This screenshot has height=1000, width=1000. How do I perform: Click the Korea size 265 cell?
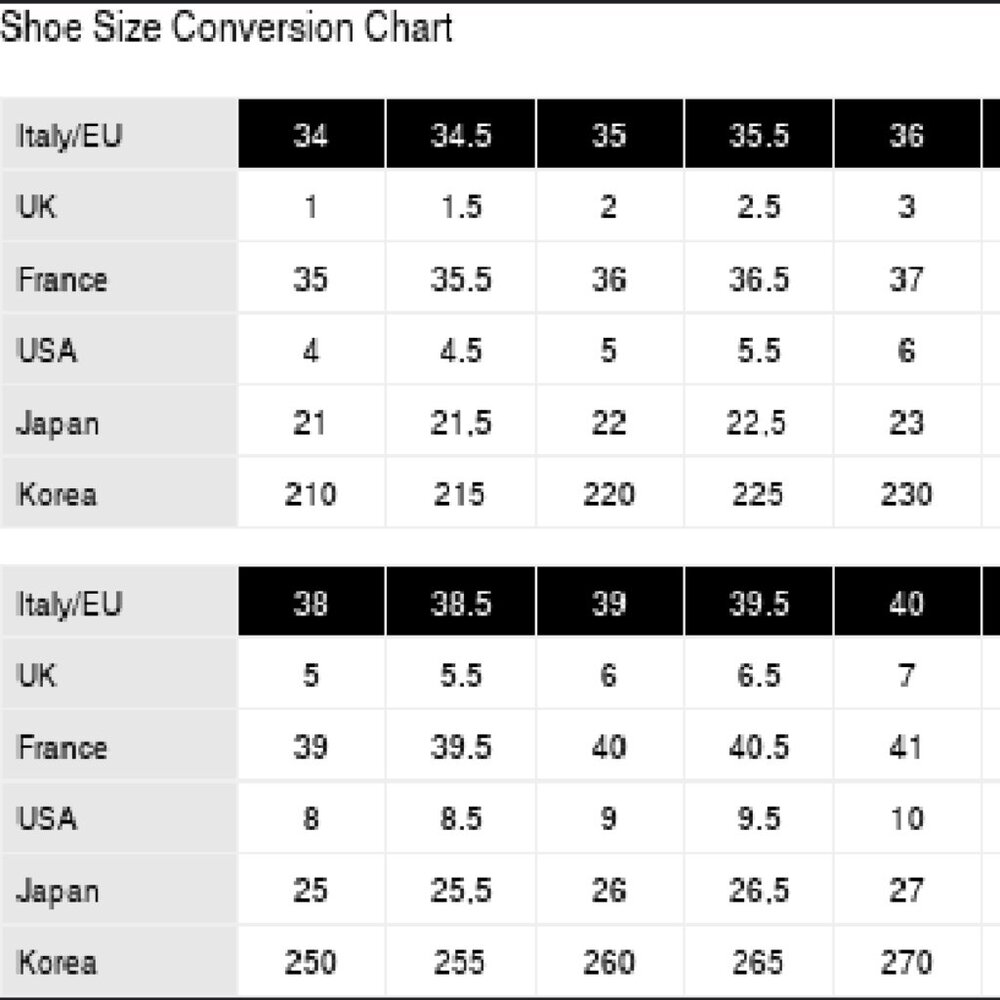[758, 962]
